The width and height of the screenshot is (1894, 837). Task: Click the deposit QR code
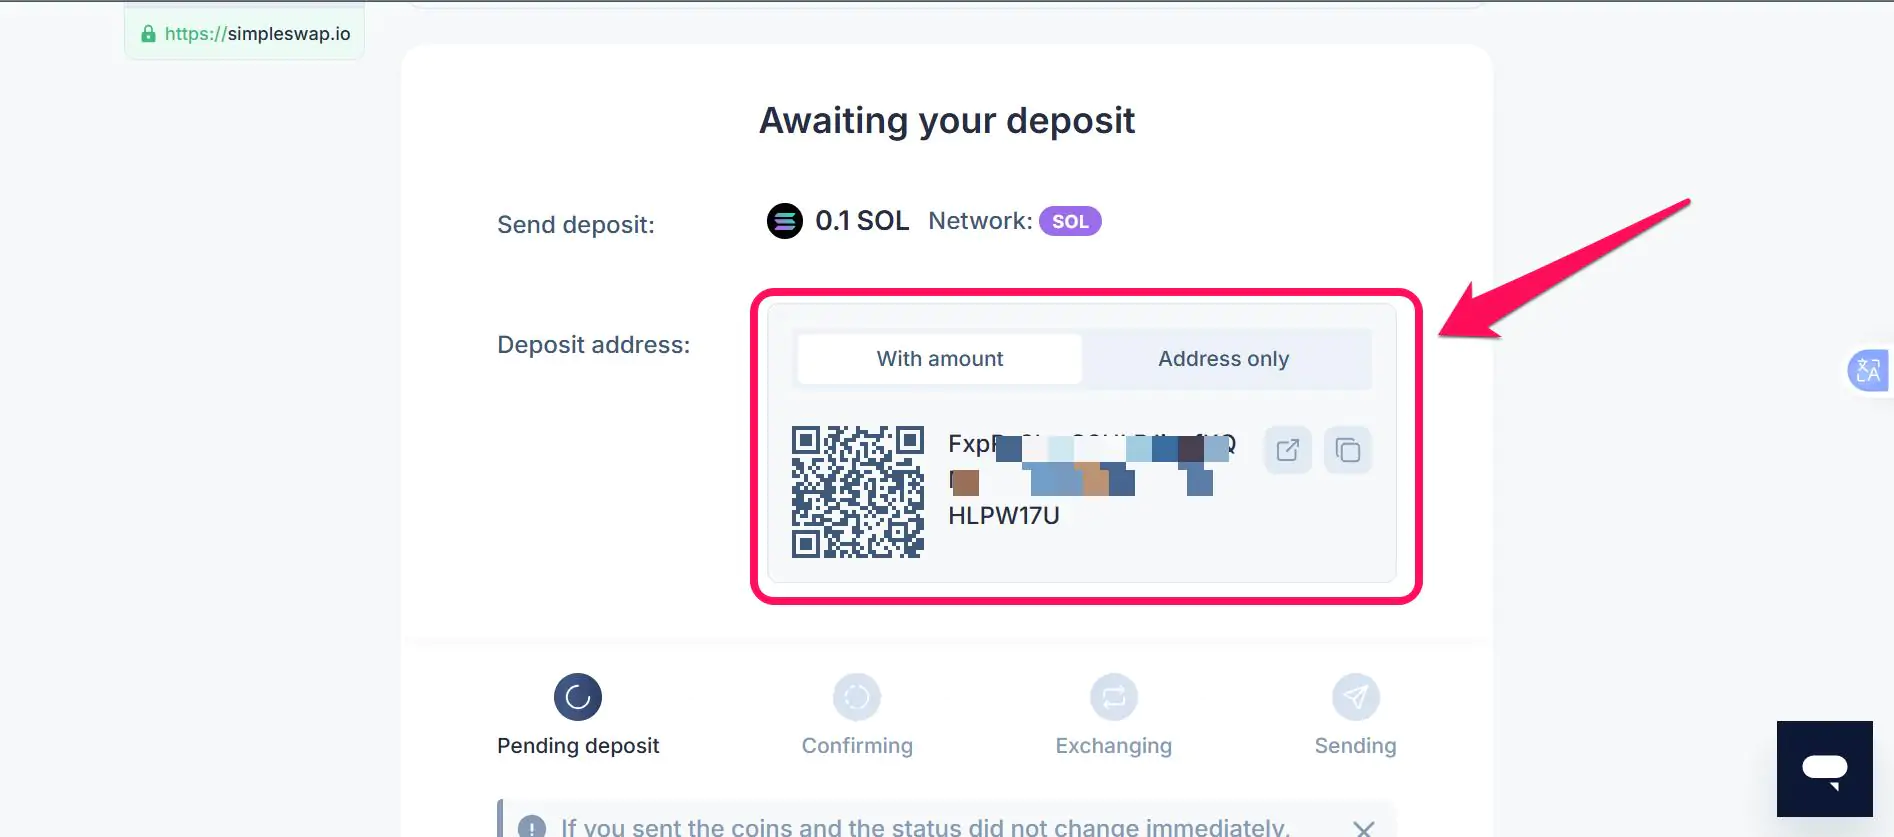(x=857, y=491)
